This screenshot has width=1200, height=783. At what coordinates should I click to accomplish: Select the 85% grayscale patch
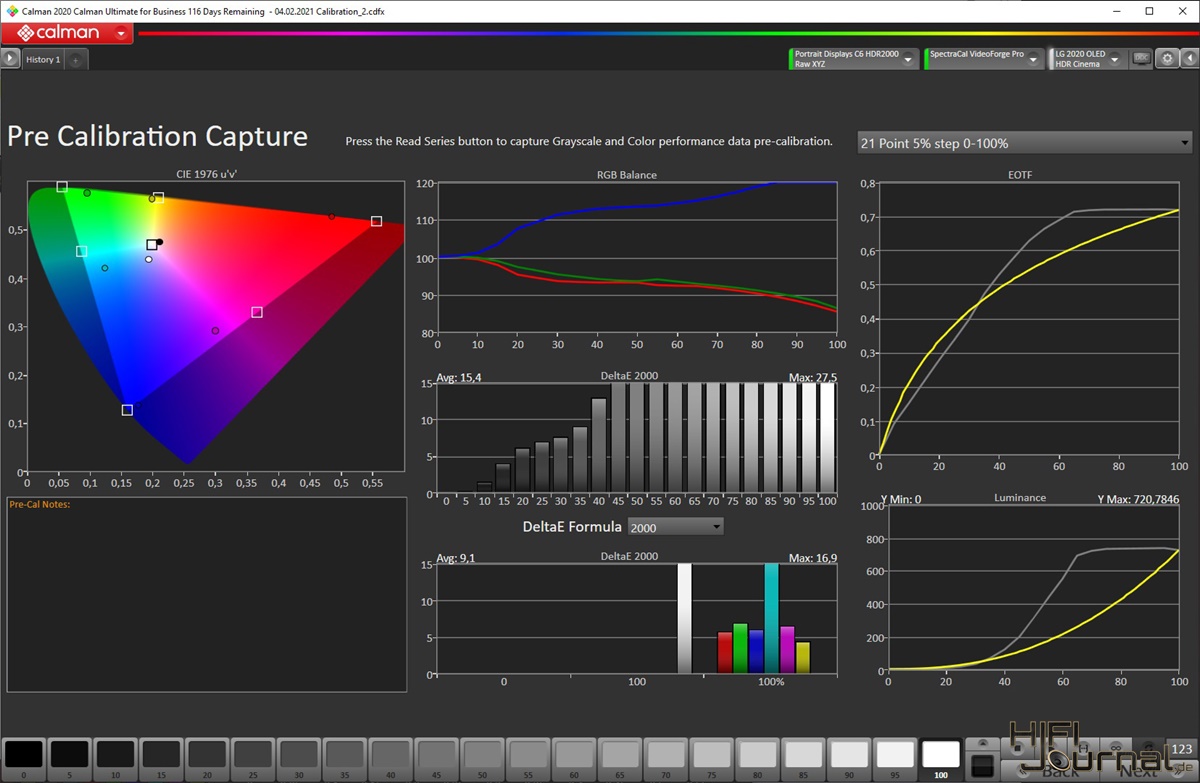click(803, 759)
